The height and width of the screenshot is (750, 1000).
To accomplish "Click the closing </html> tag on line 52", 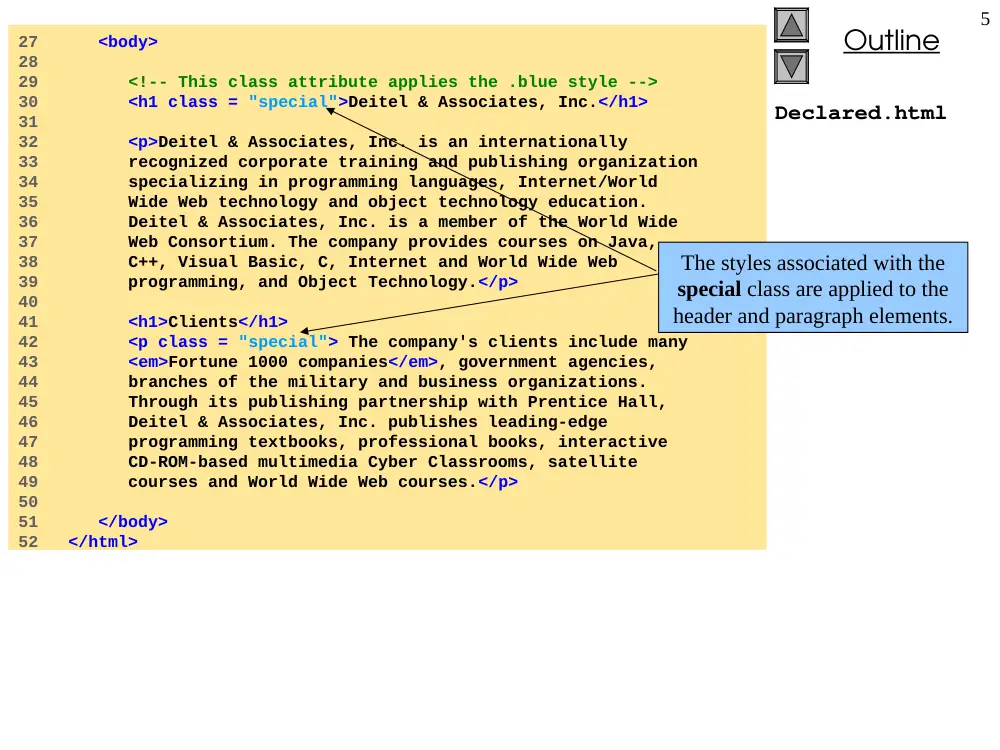I will [x=103, y=541].
